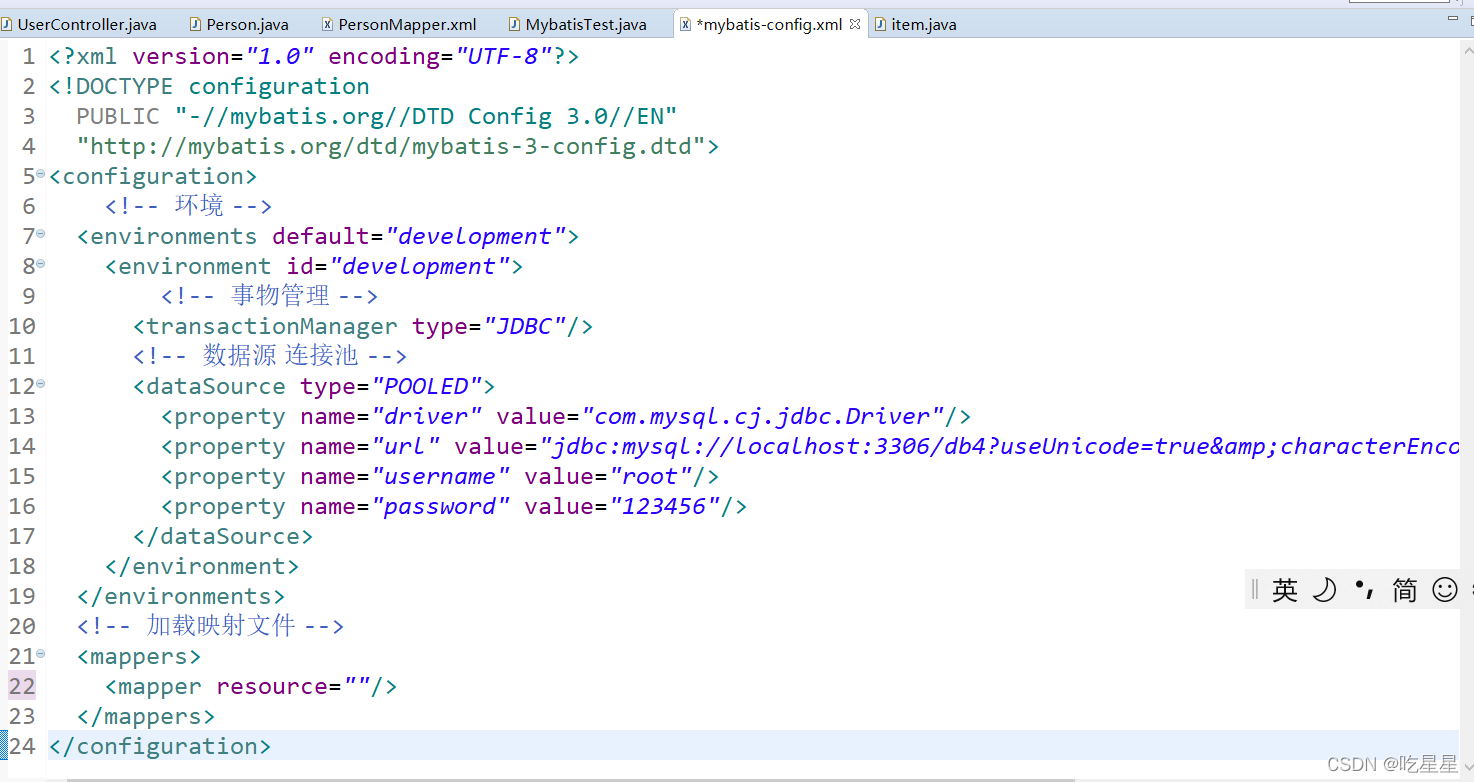Click the closing </dataSource> tag
This screenshot has width=1474, height=782.
pyautogui.click(x=223, y=536)
